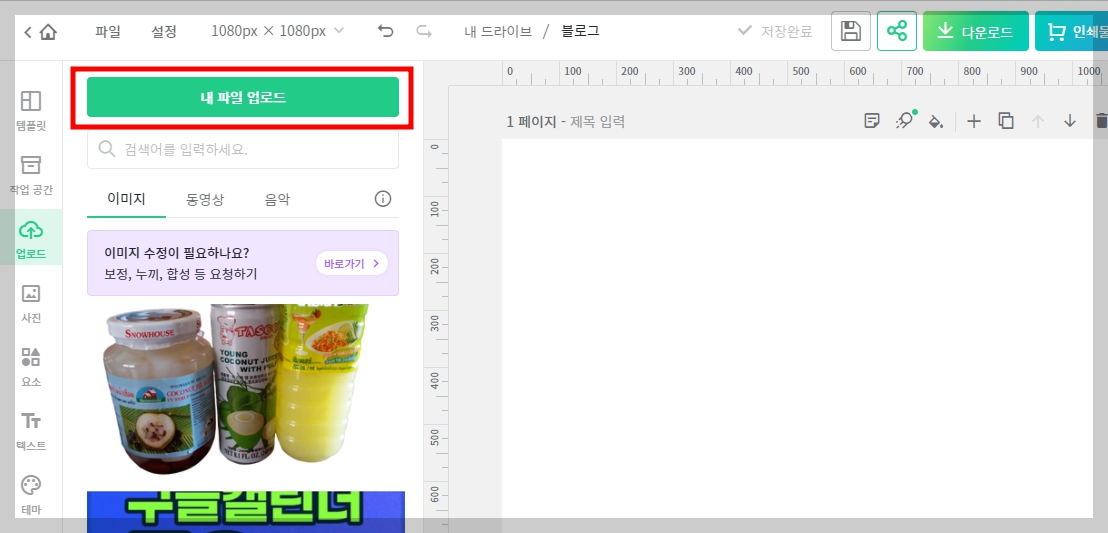Show upload info via circled i icon
1108x533 pixels.
tap(383, 199)
